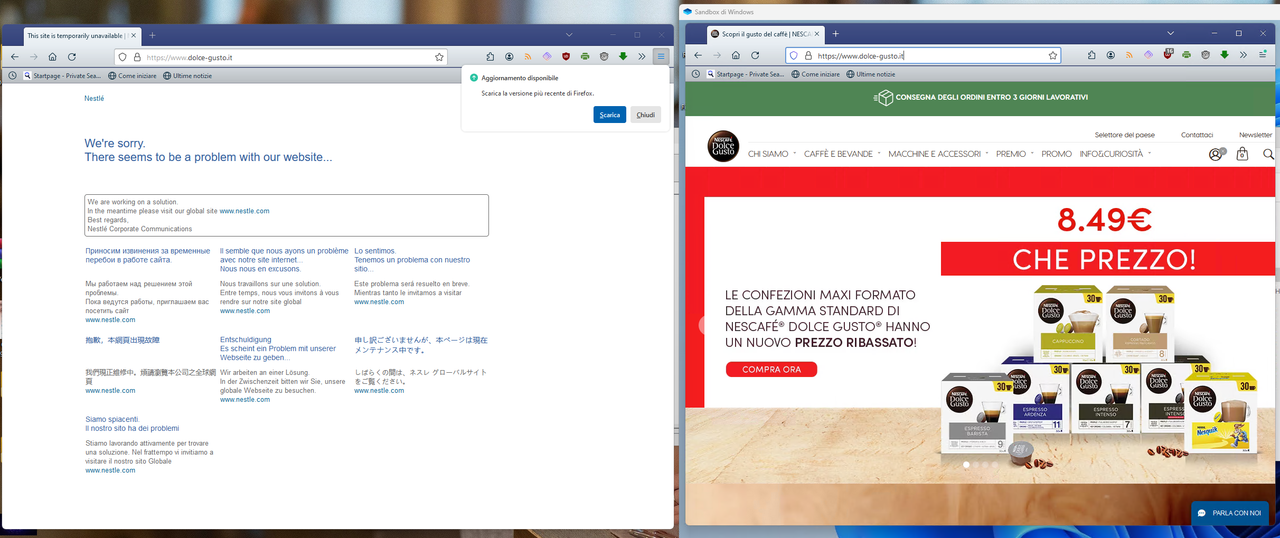Click green download arrow in left Firefox toolbar
Image resolution: width=1280 pixels, height=538 pixels.
pos(623,57)
